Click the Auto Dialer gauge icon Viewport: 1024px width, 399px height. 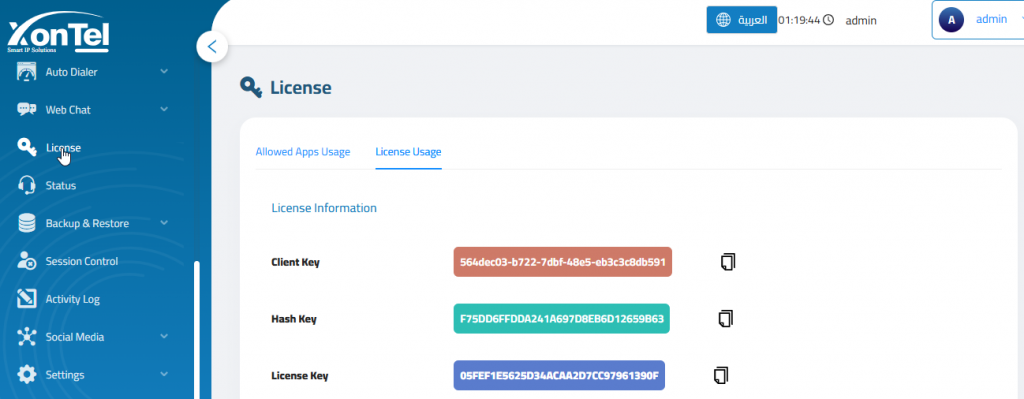tap(26, 72)
